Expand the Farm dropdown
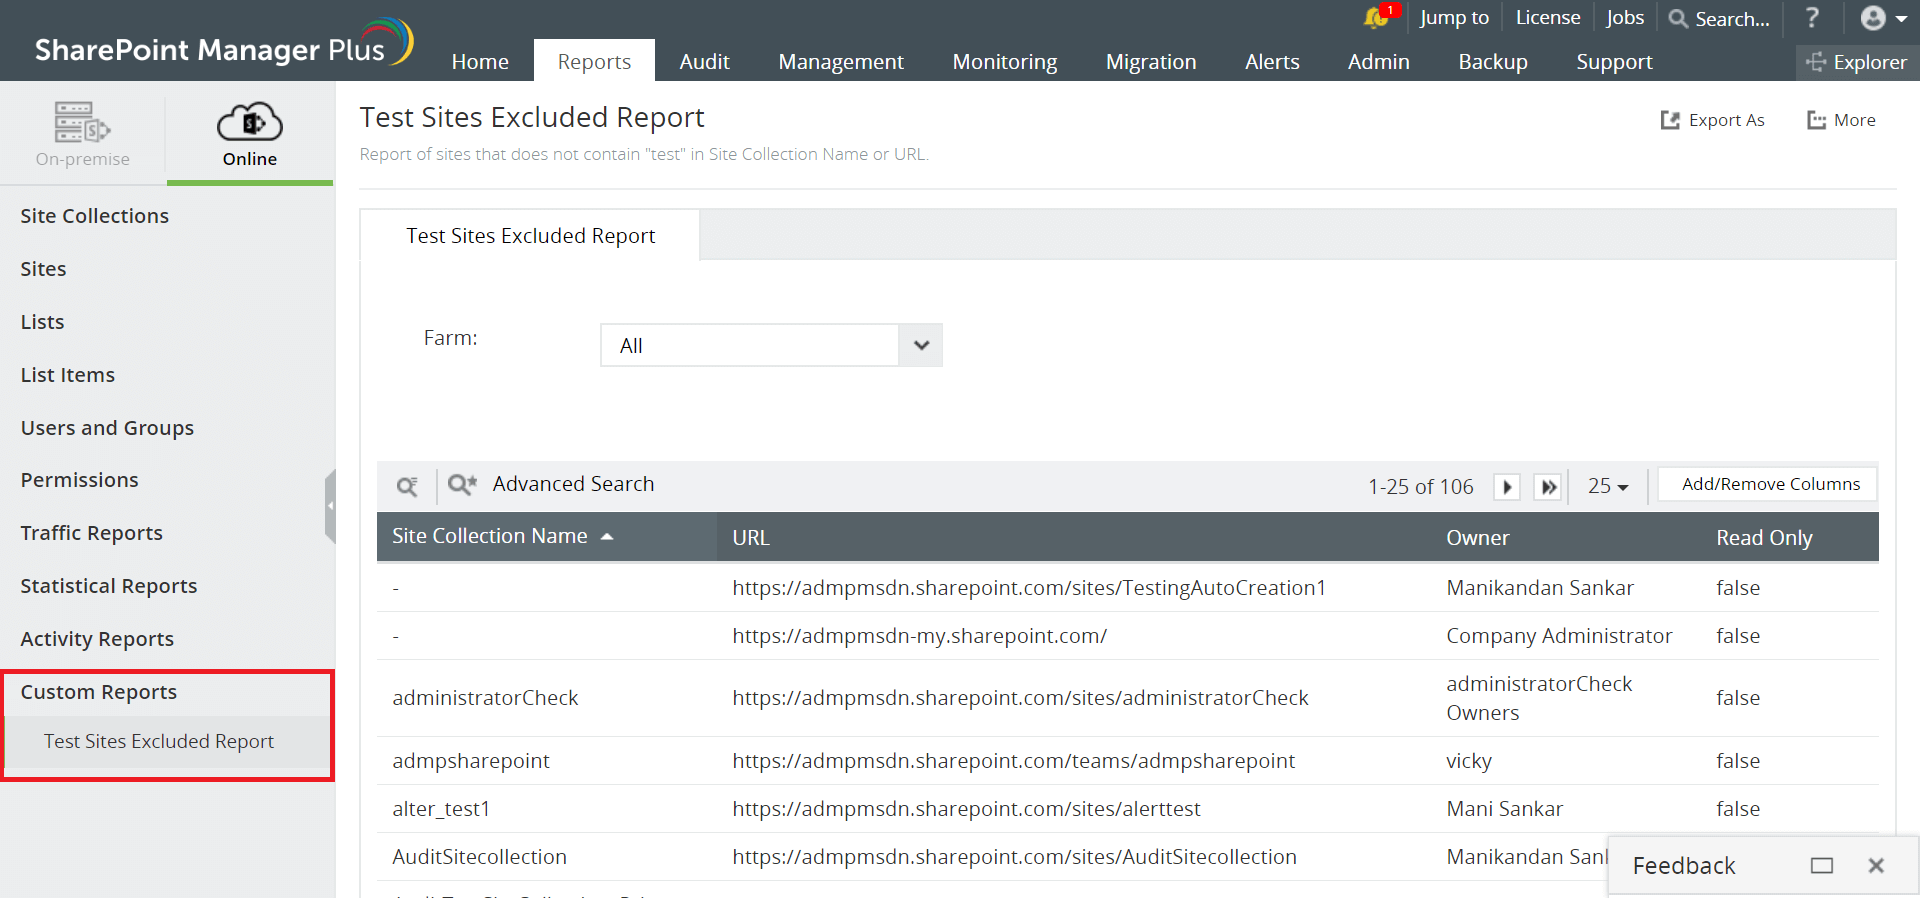This screenshot has width=1920, height=898. coord(921,345)
